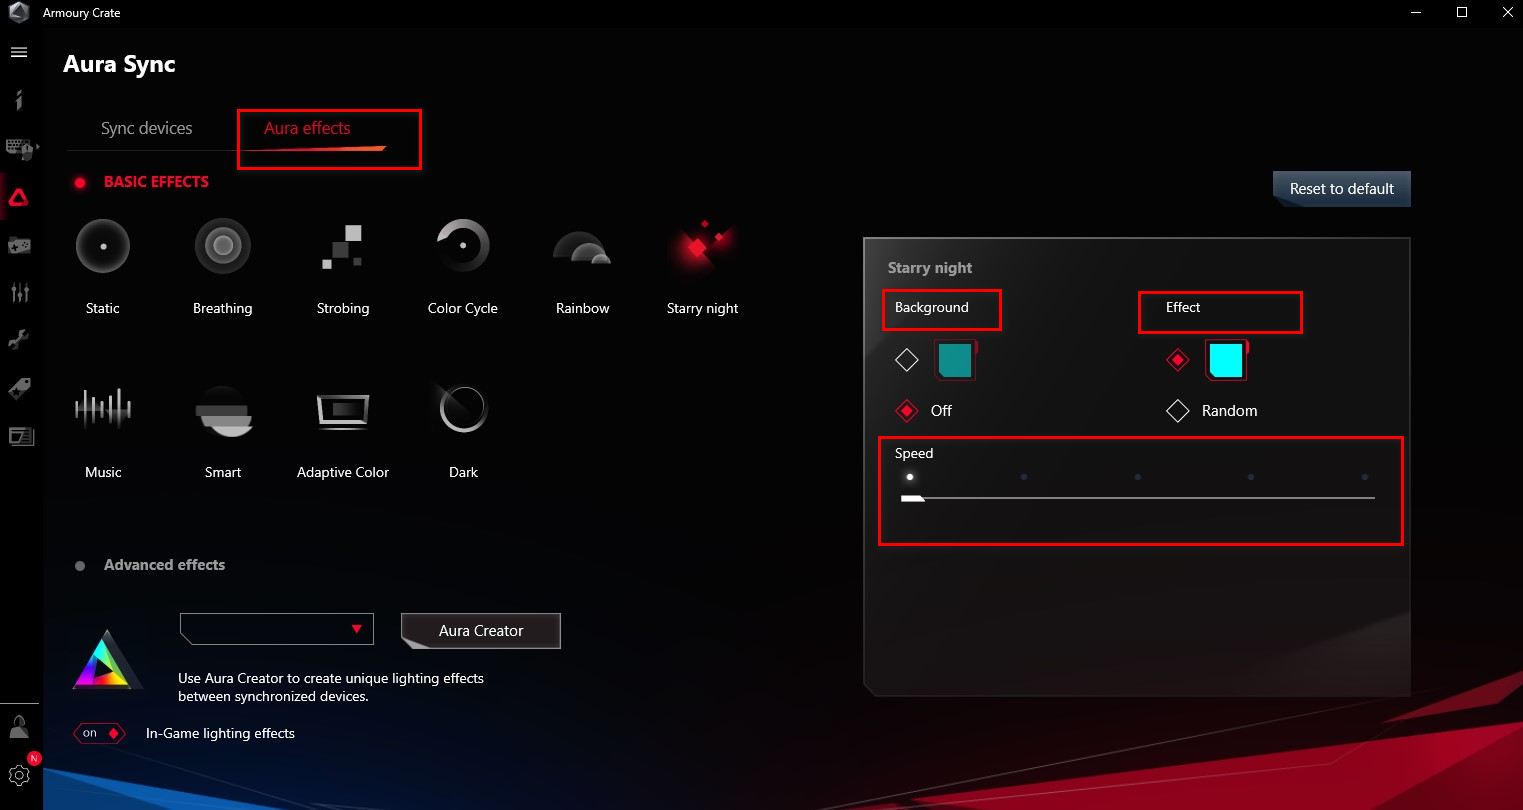Select the Adaptive Color effect icon

(x=343, y=411)
